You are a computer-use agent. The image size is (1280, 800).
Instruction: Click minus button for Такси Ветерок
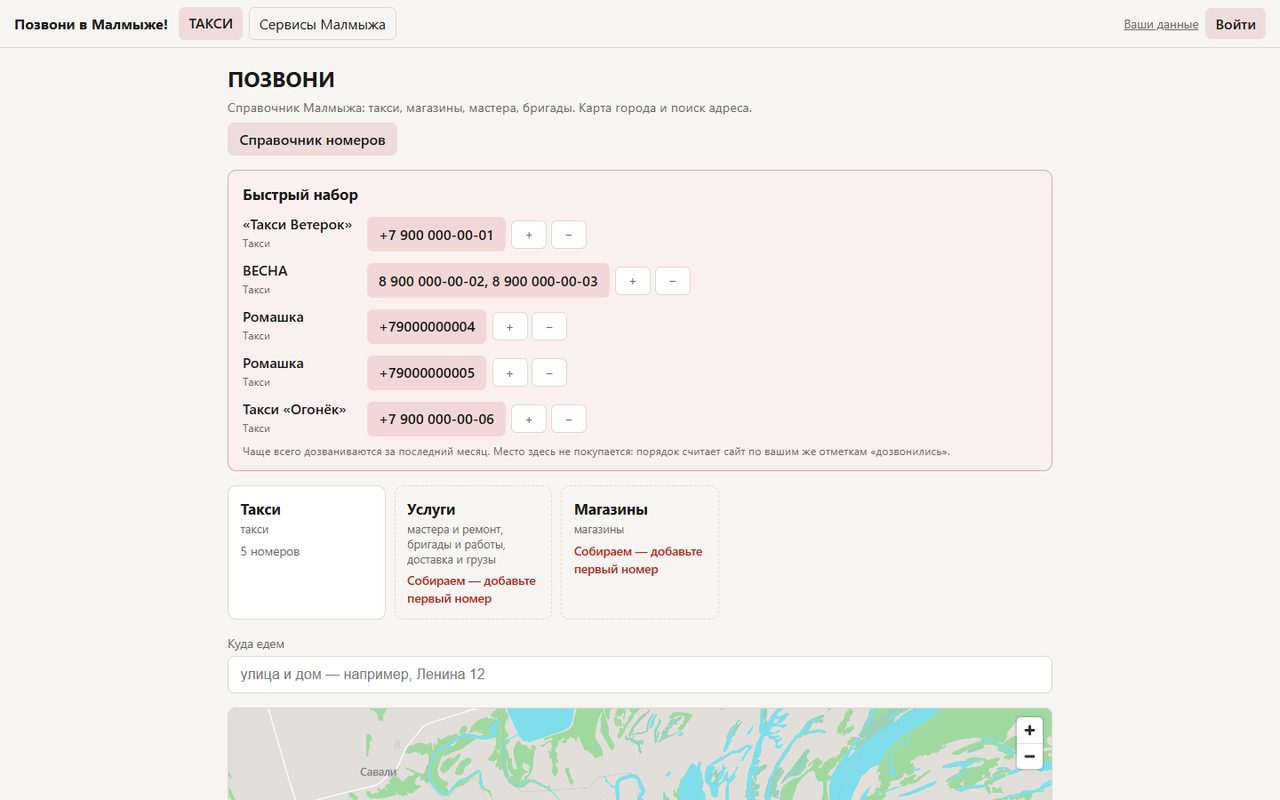tap(569, 235)
